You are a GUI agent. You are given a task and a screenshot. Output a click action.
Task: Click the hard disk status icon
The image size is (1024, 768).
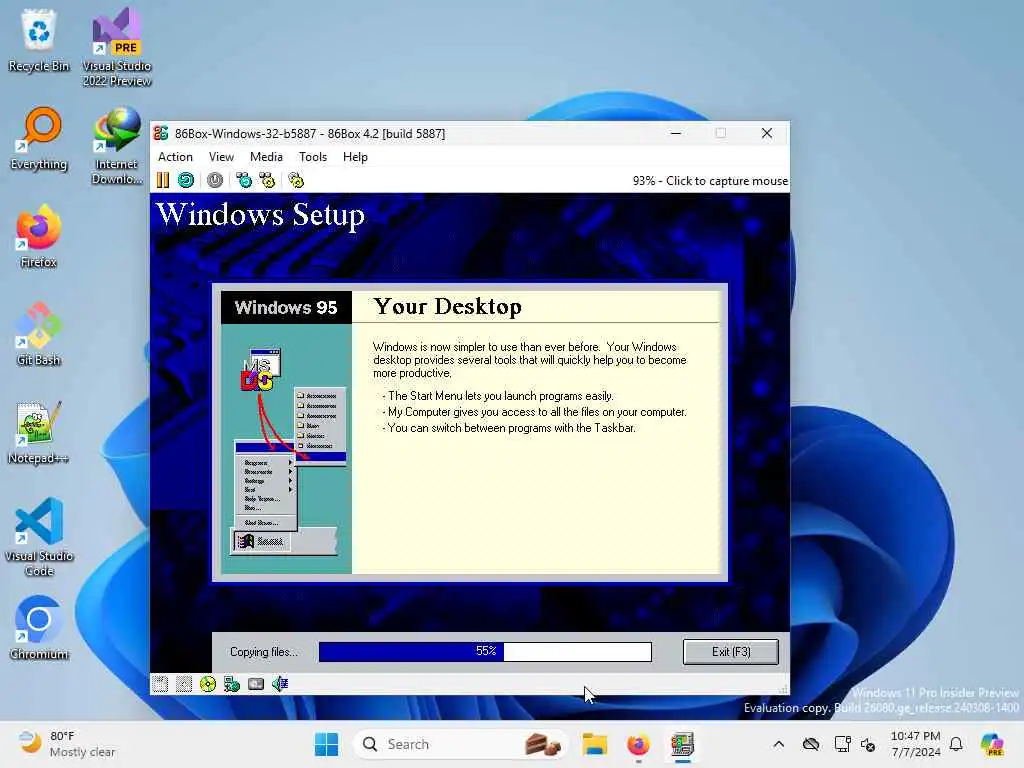click(x=256, y=684)
